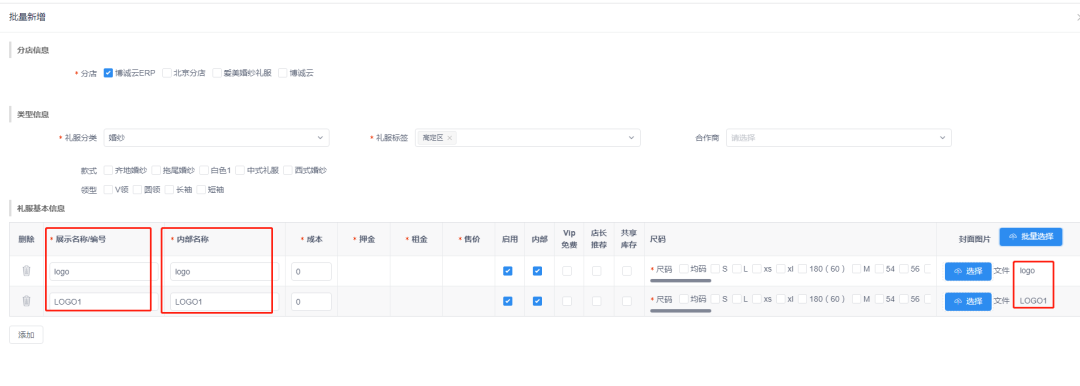This screenshot has width=1080, height=386.
Task: Click size scrollbar in logo row
Action: (x=681, y=281)
